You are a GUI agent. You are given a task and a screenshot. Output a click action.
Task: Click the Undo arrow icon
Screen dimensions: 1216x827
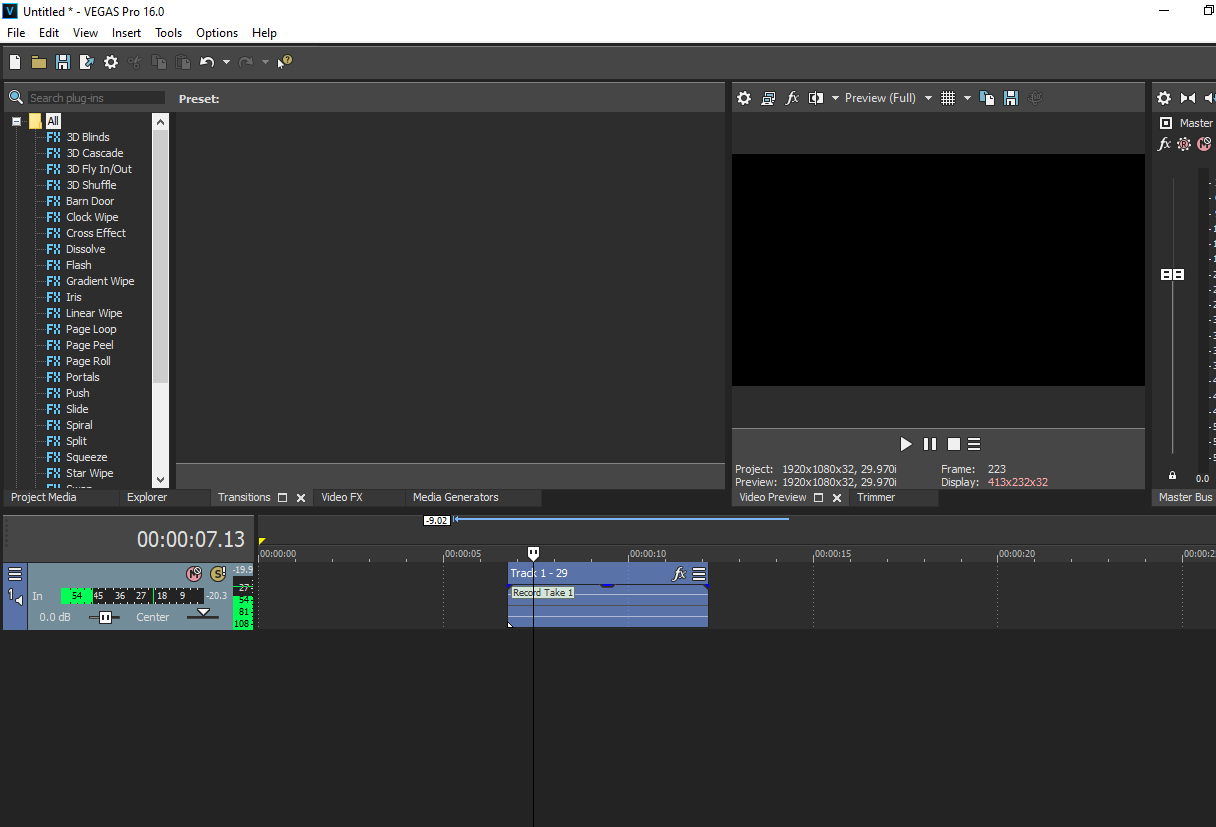click(206, 62)
